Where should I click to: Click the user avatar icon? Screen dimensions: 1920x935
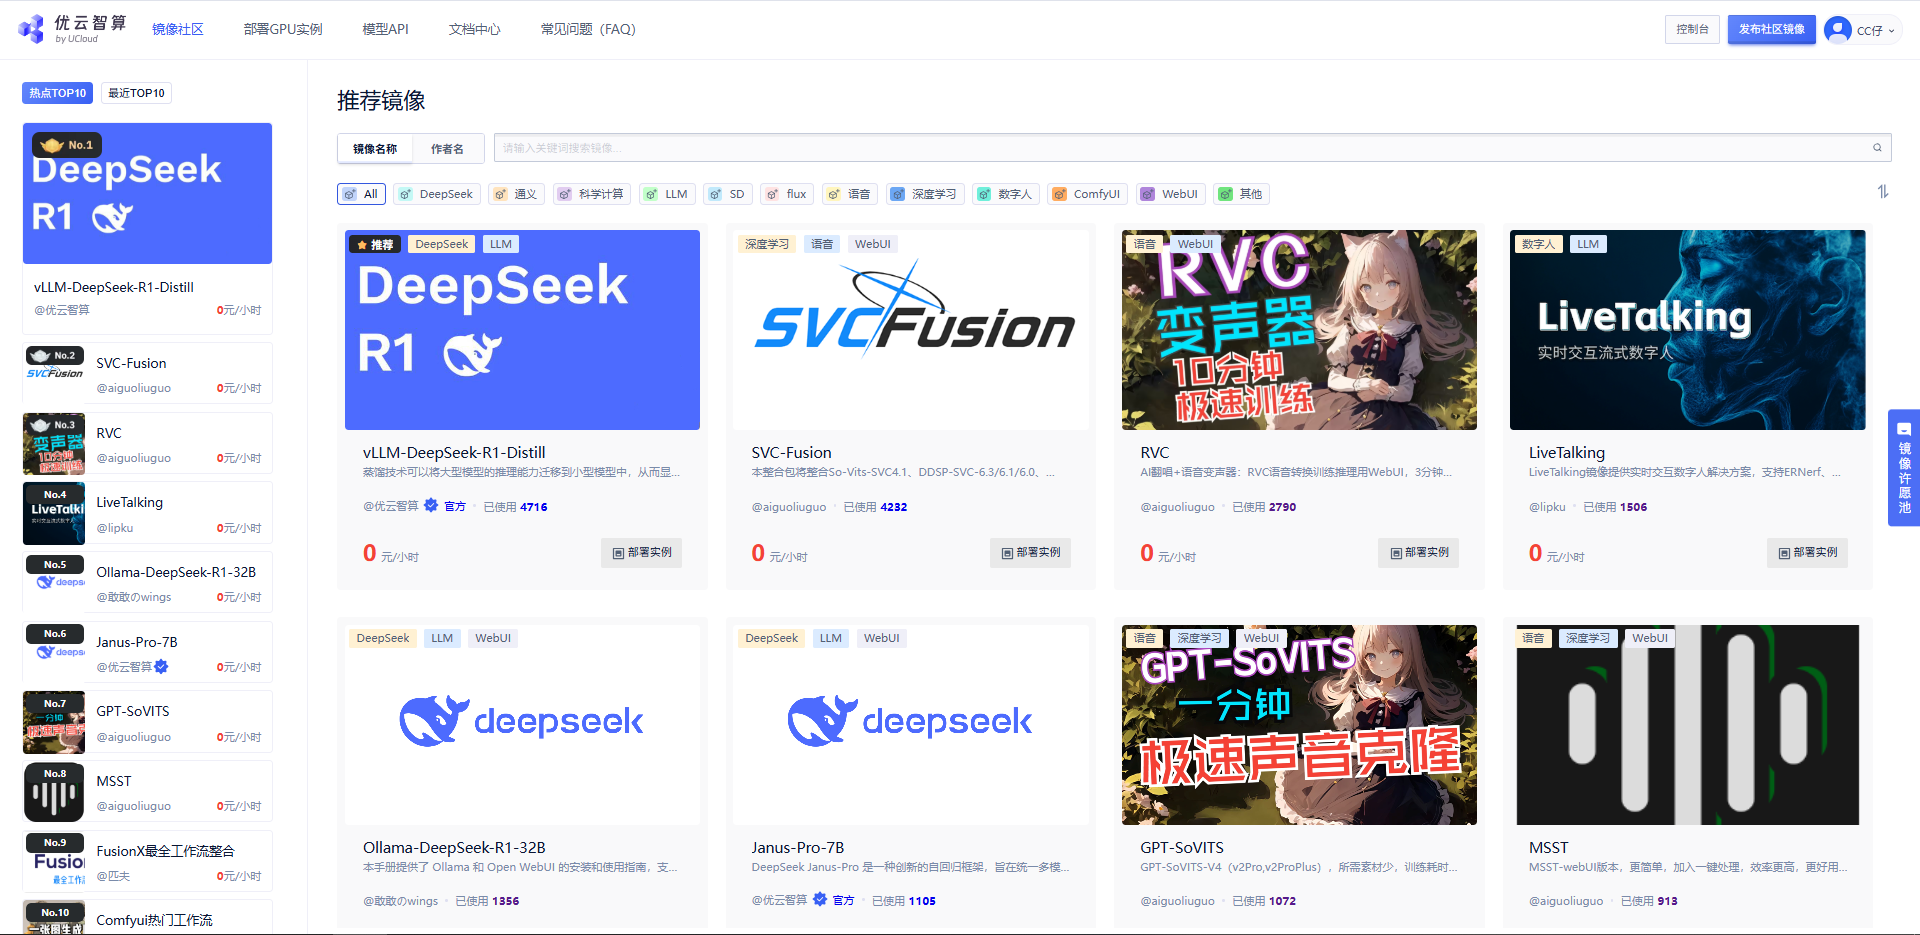point(1838,30)
